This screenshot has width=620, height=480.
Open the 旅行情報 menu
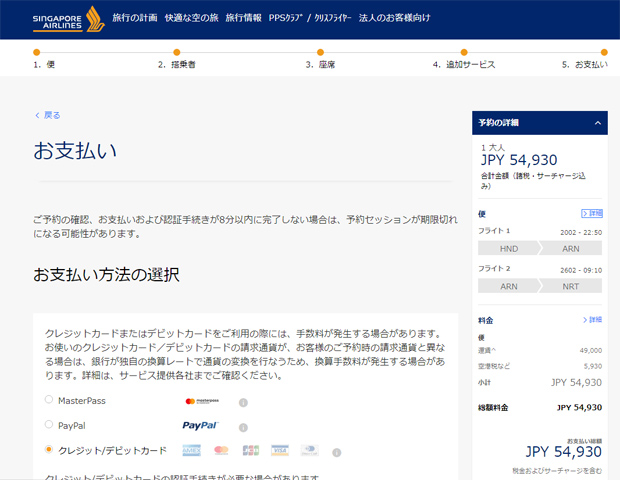245,18
